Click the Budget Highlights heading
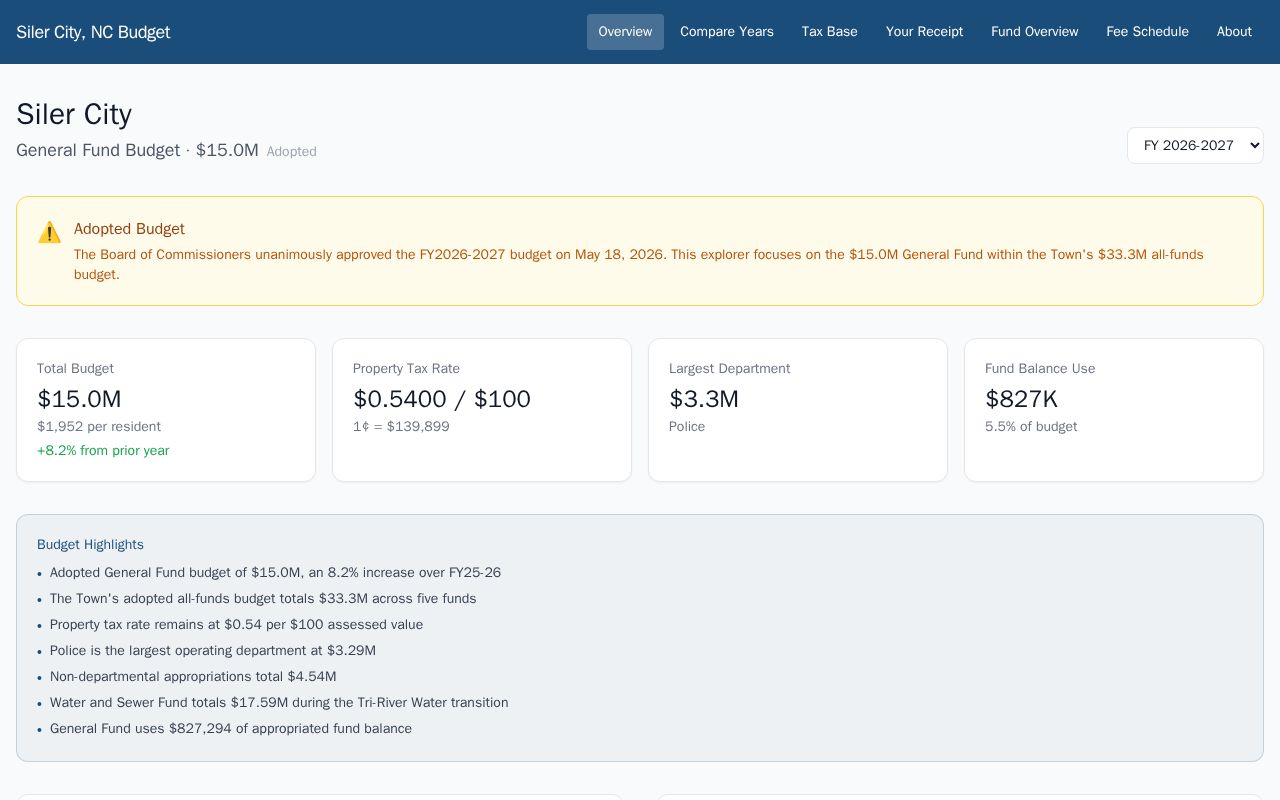The height and width of the screenshot is (800, 1280). coord(90,545)
